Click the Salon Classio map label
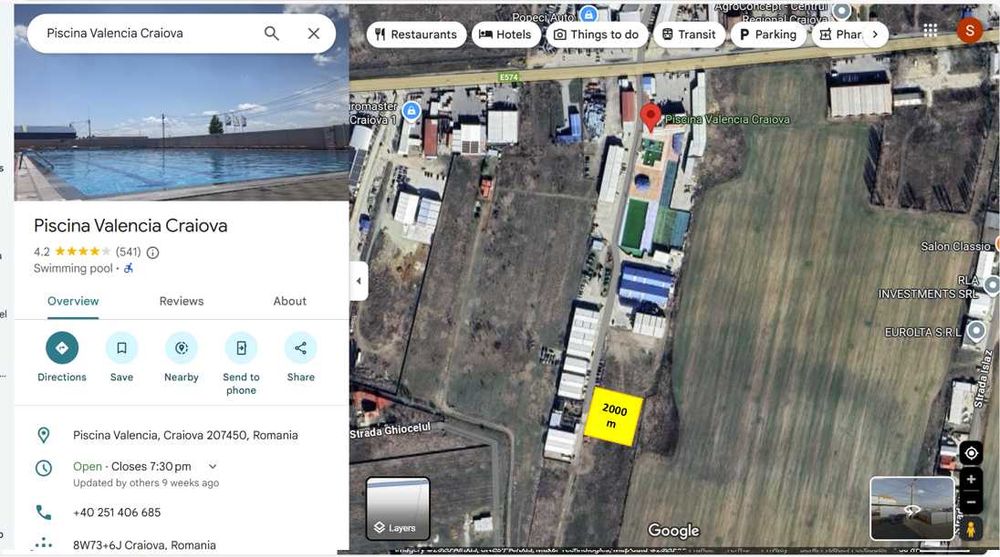 pos(955,246)
